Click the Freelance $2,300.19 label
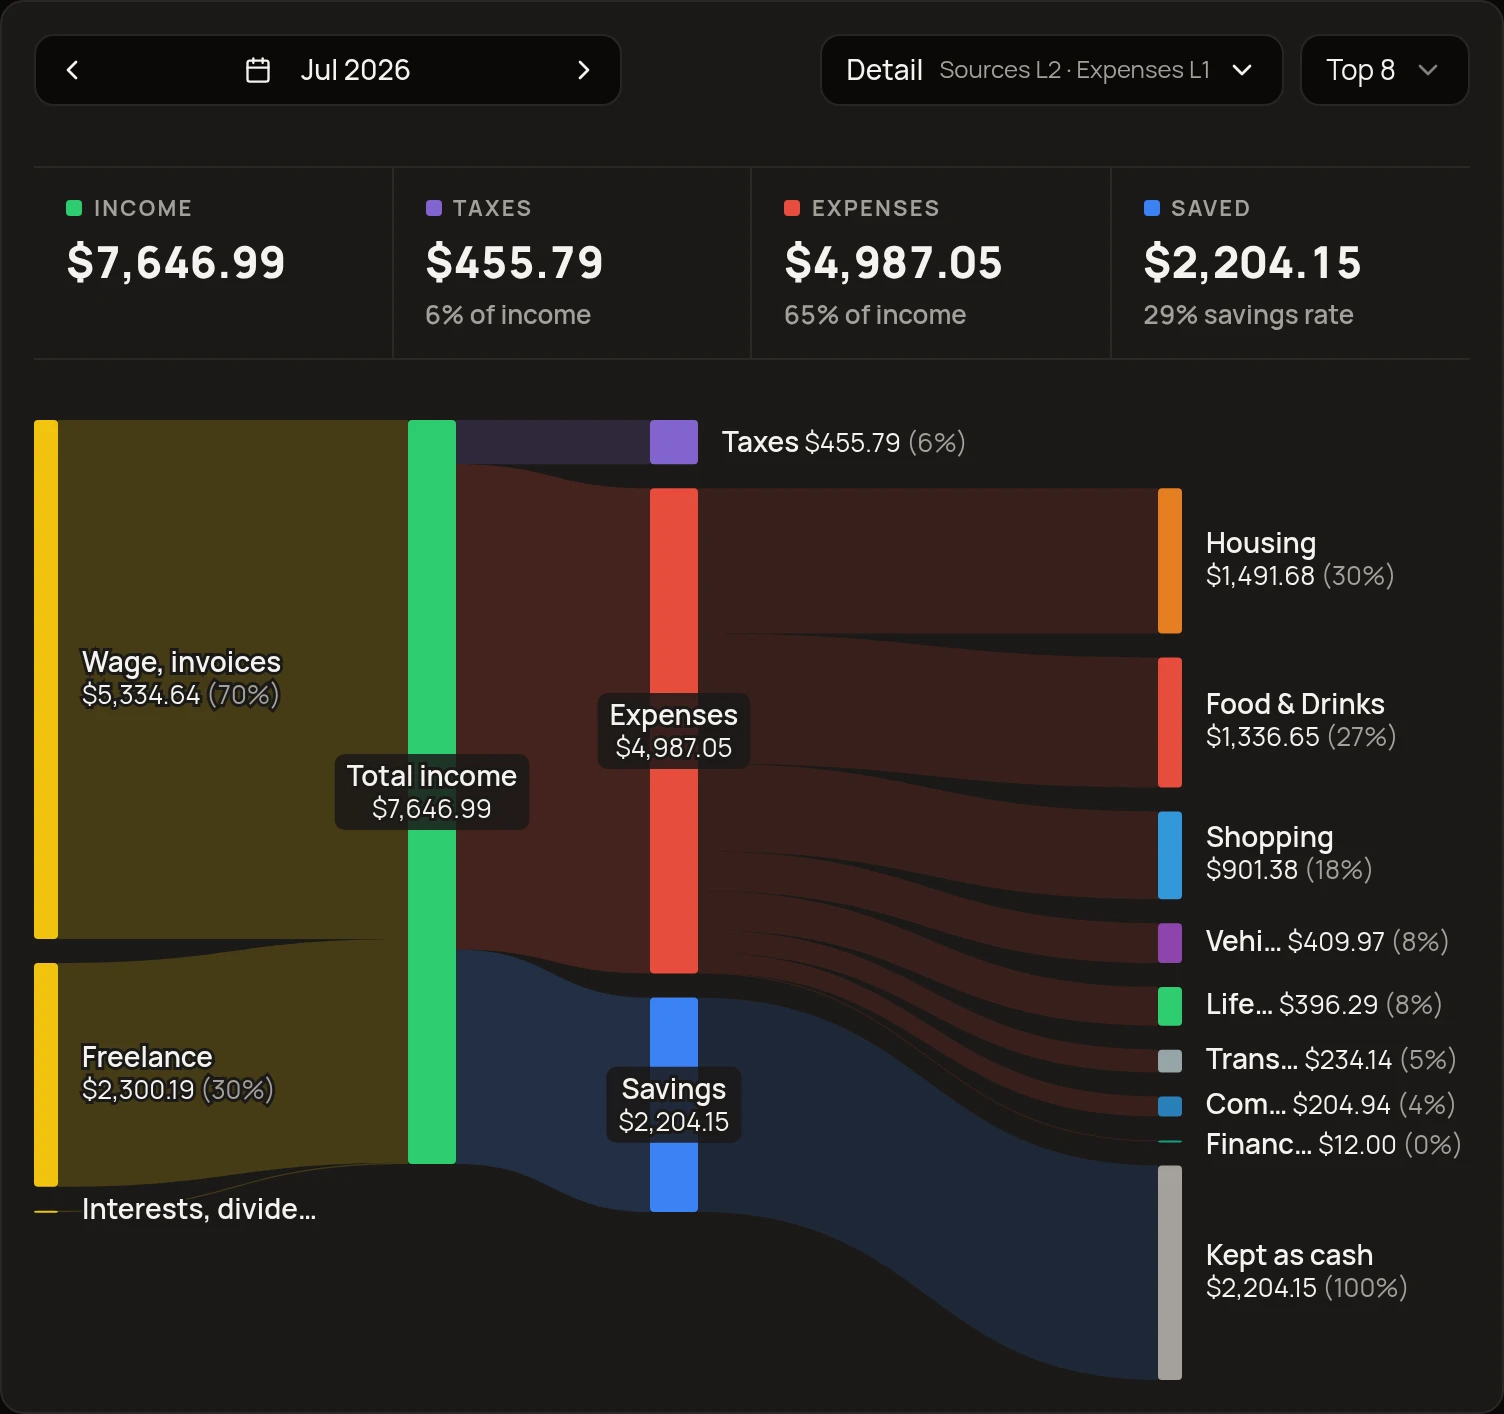 [177, 1073]
